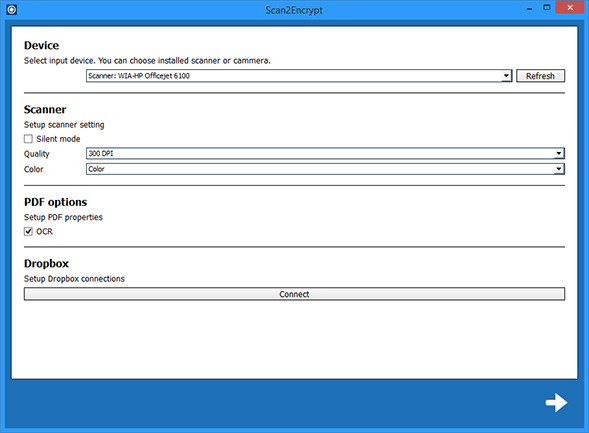Screen dimensions: 589x433
Task: Click the PDF options heading
Action: pos(56,202)
